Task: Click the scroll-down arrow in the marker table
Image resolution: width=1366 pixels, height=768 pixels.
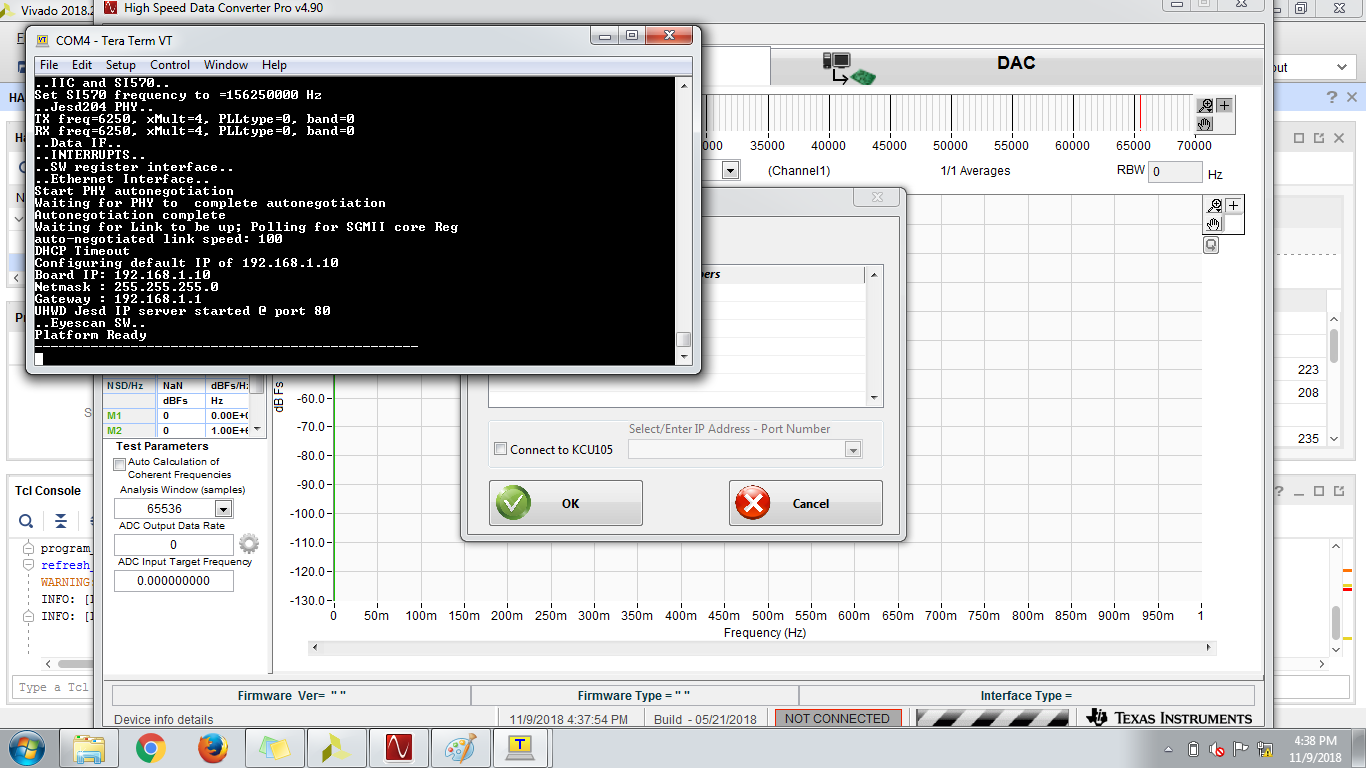Action: [x=257, y=429]
